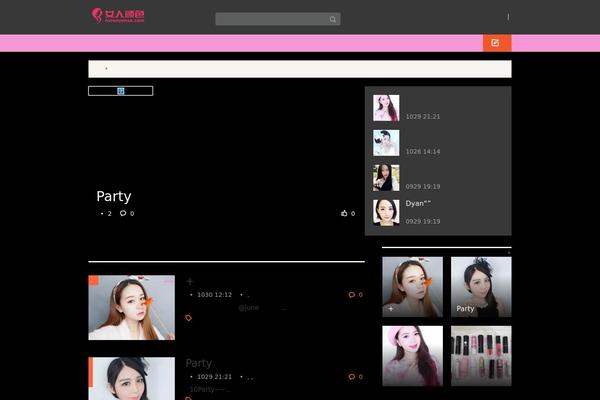
Task: Click the light breadcrumb bar input area
Action: click(x=300, y=69)
